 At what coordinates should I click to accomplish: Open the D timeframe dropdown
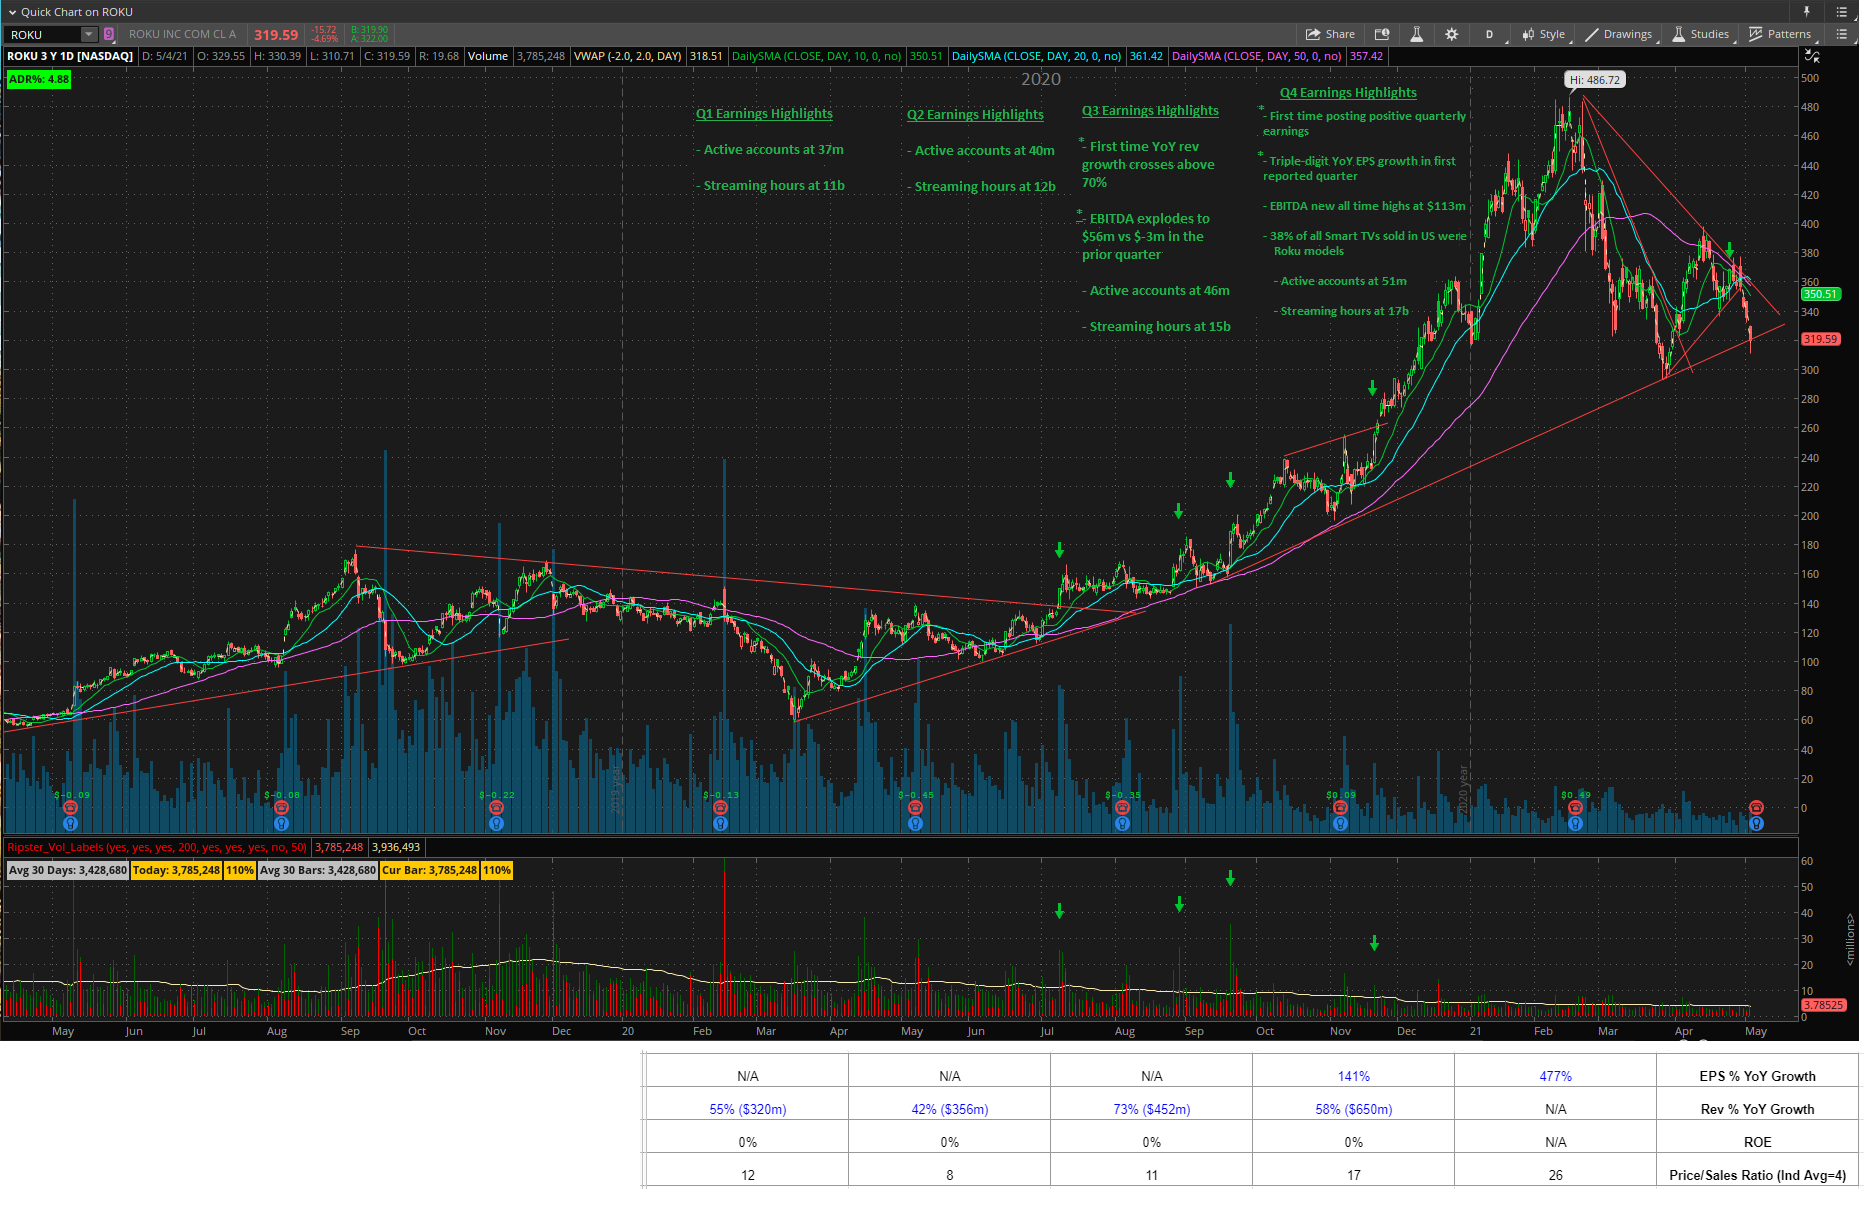[x=1489, y=34]
